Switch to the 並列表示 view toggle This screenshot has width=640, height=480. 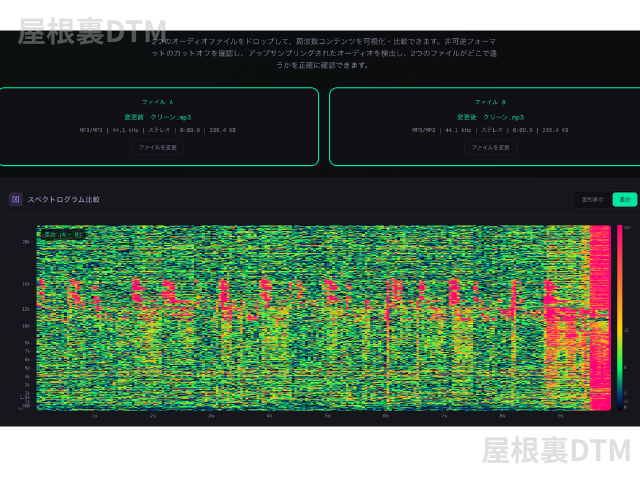(x=592, y=200)
